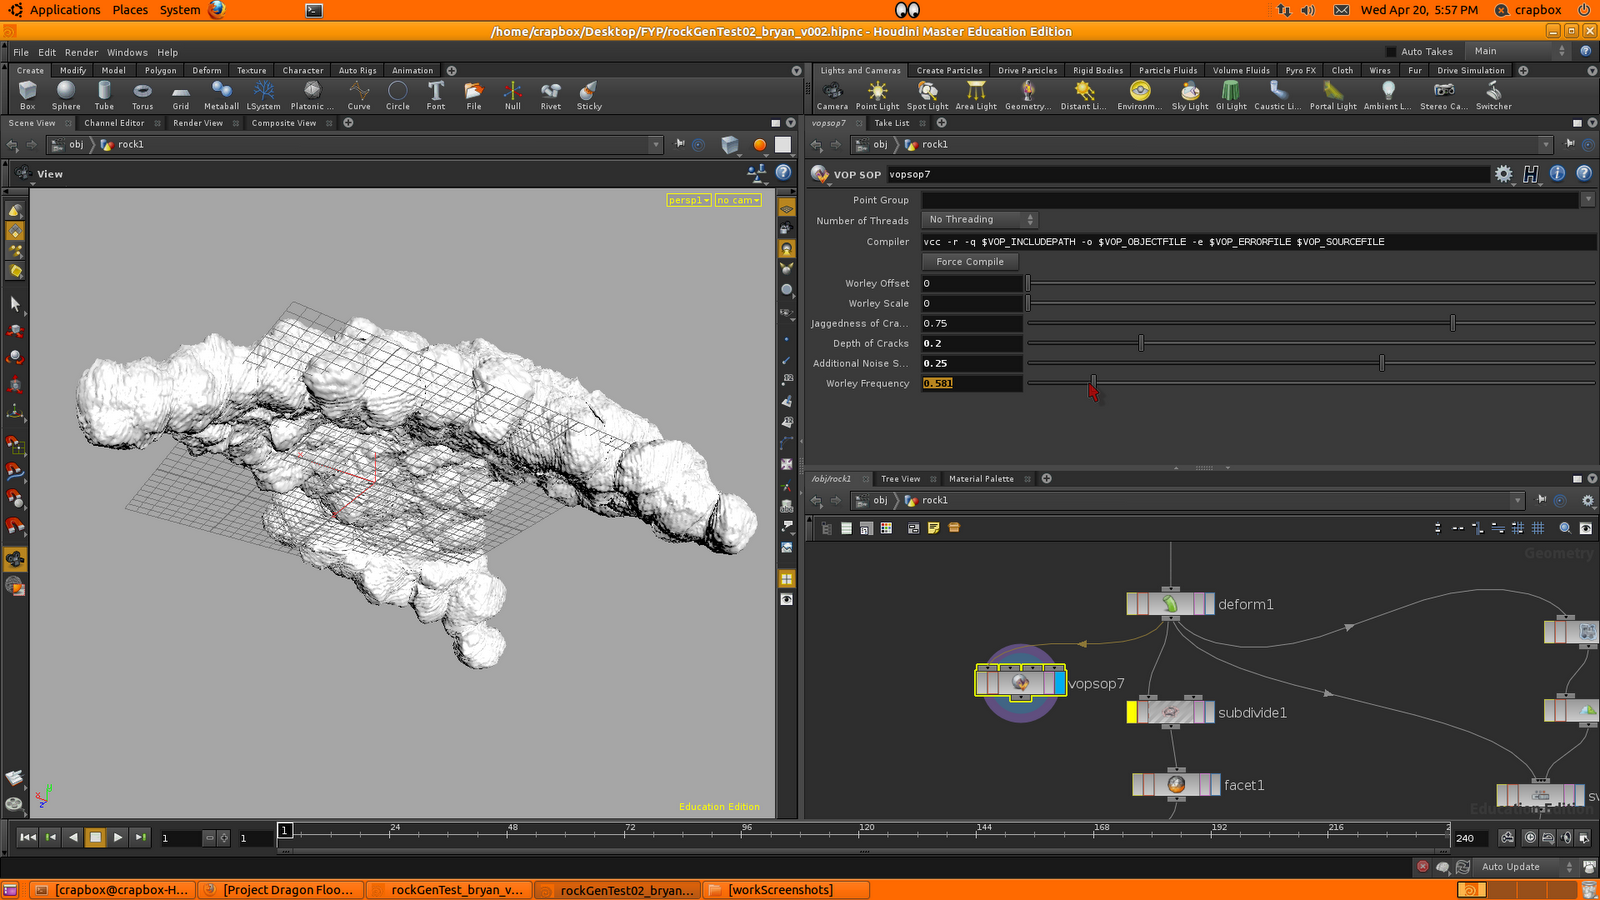Add a Camera from the lights shelf

point(832,95)
